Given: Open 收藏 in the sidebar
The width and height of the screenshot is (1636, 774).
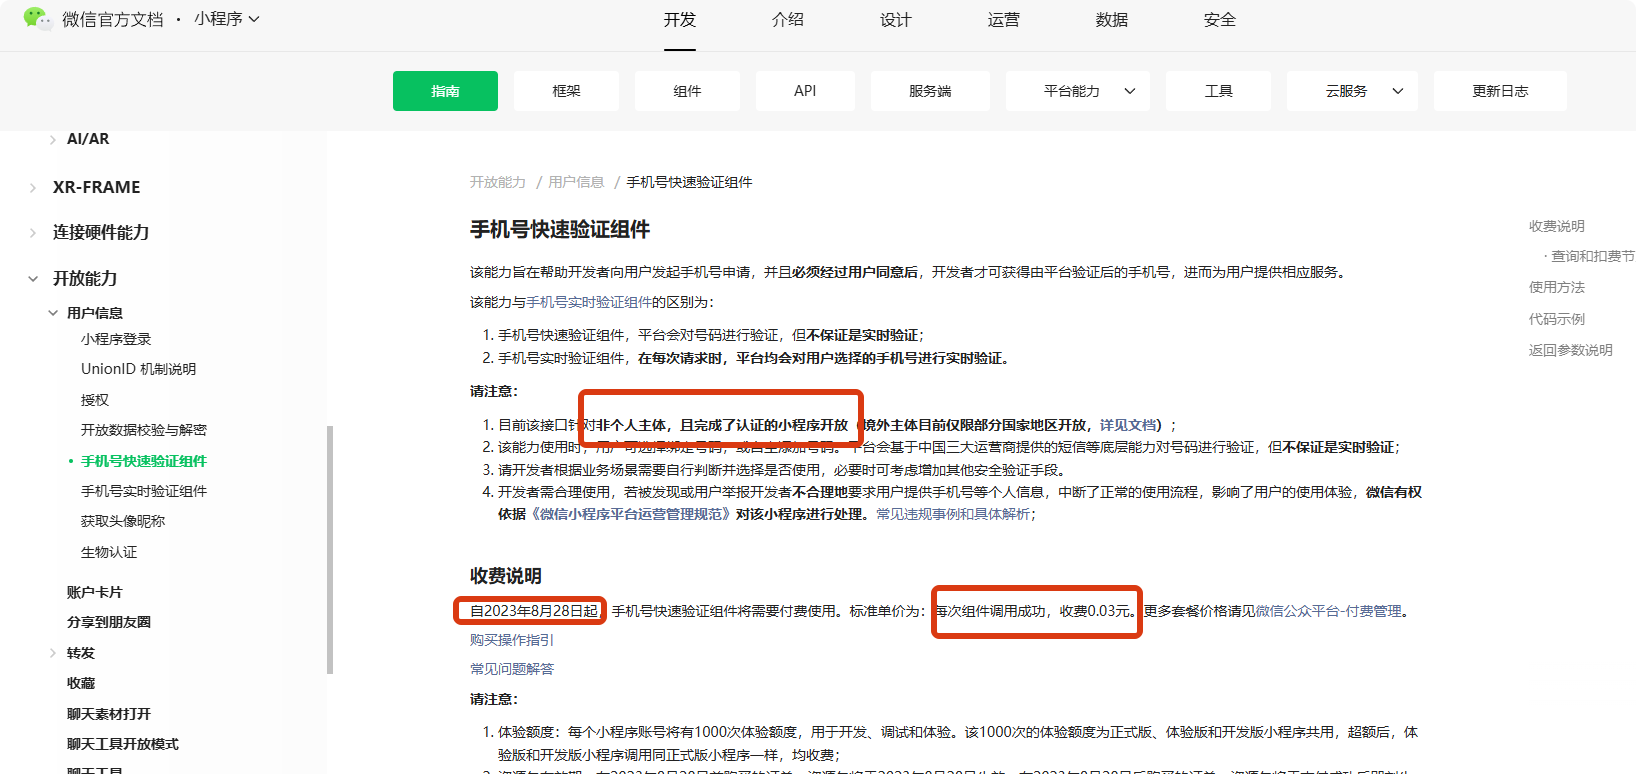Looking at the screenshot, I should (x=81, y=683).
